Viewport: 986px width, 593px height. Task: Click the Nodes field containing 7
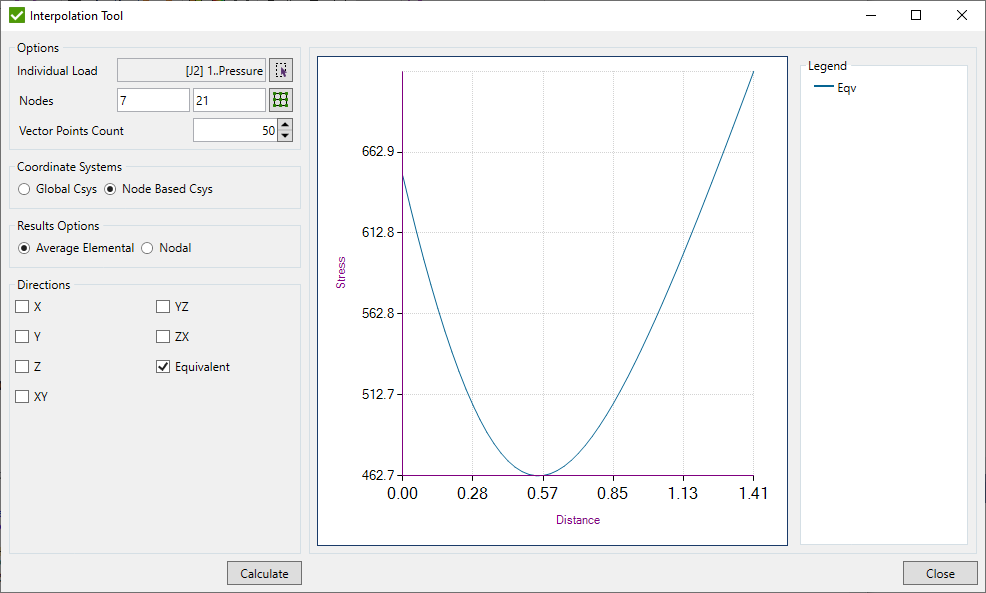coord(153,100)
